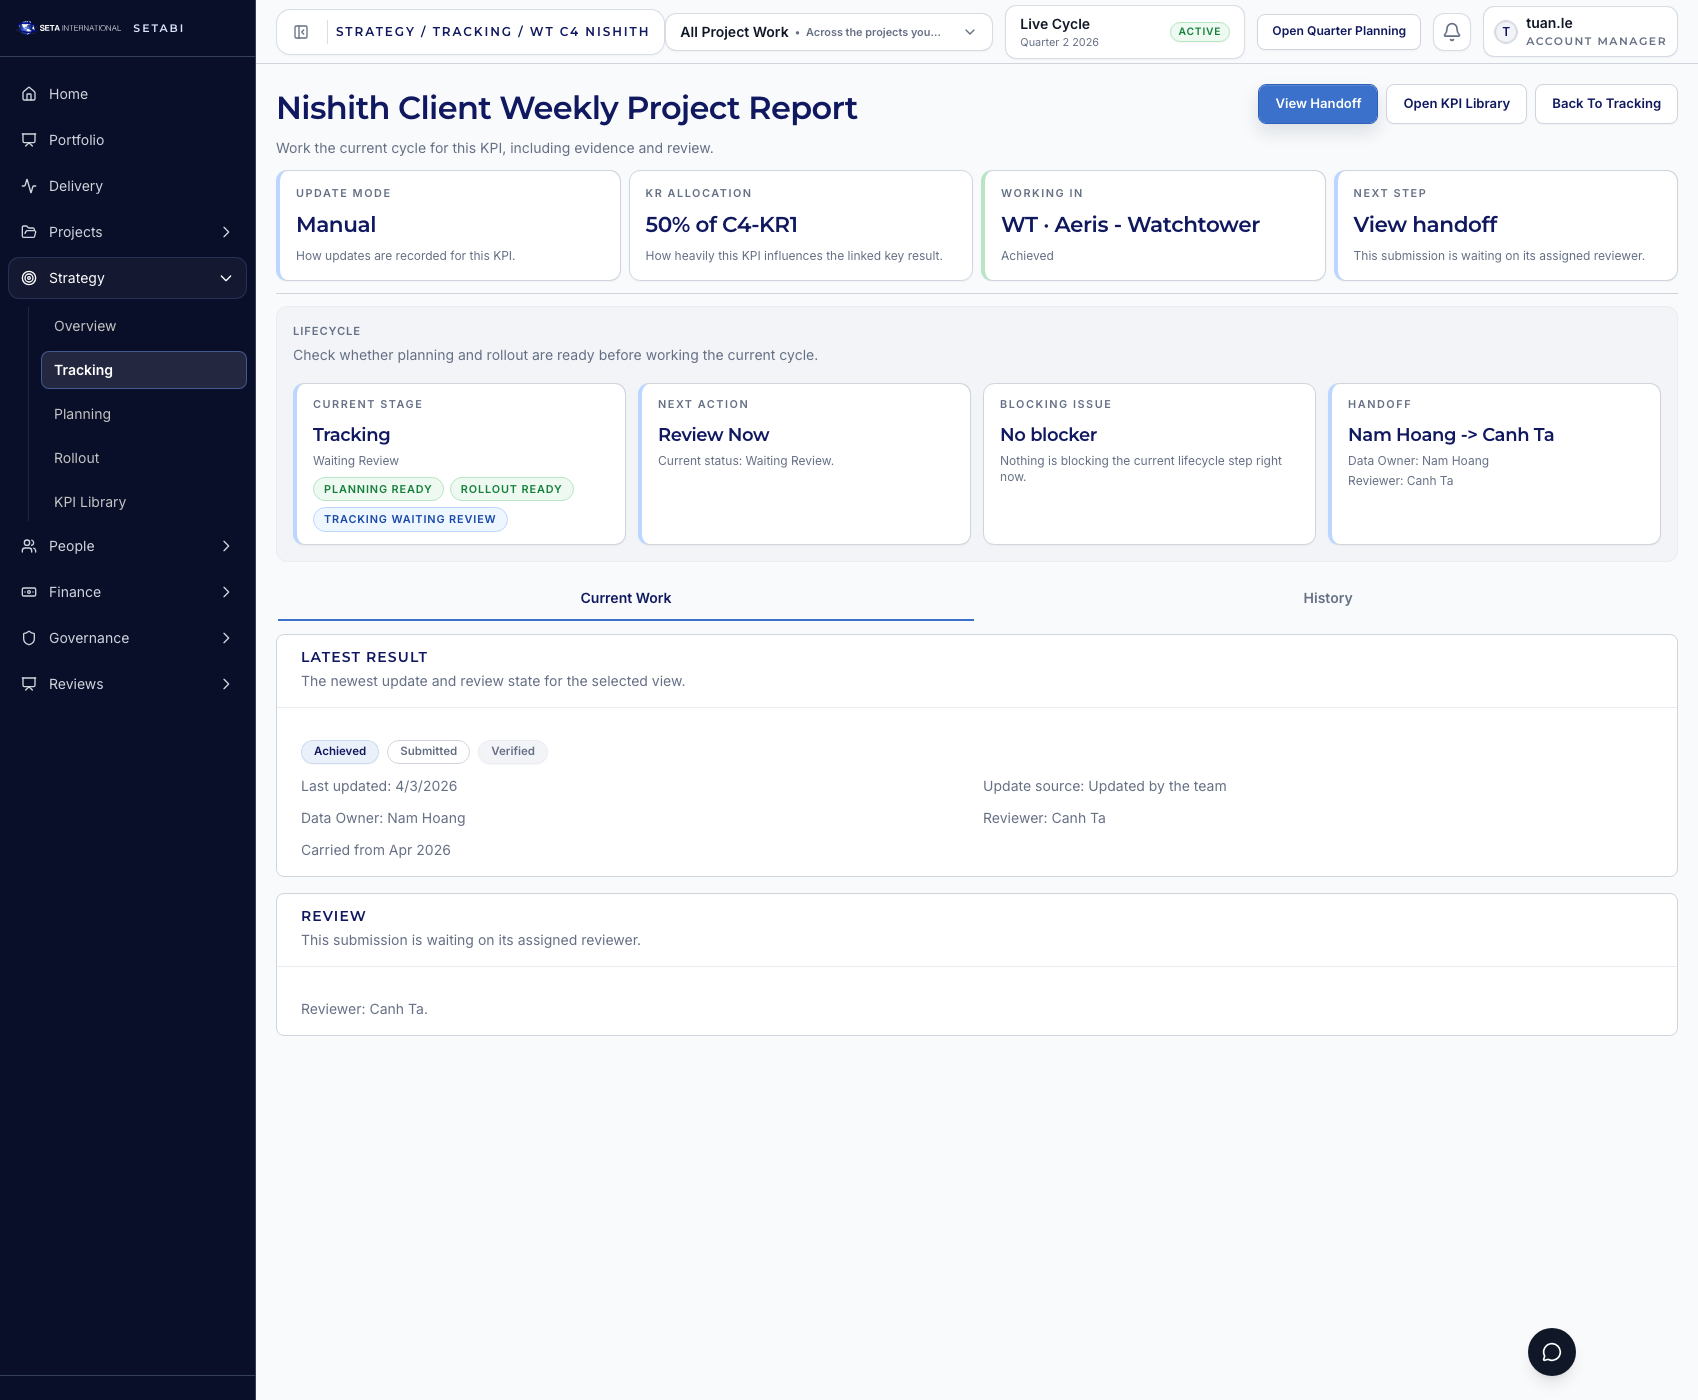This screenshot has width=1698, height=1400.
Task: Click the Home house icon
Action: coord(29,94)
